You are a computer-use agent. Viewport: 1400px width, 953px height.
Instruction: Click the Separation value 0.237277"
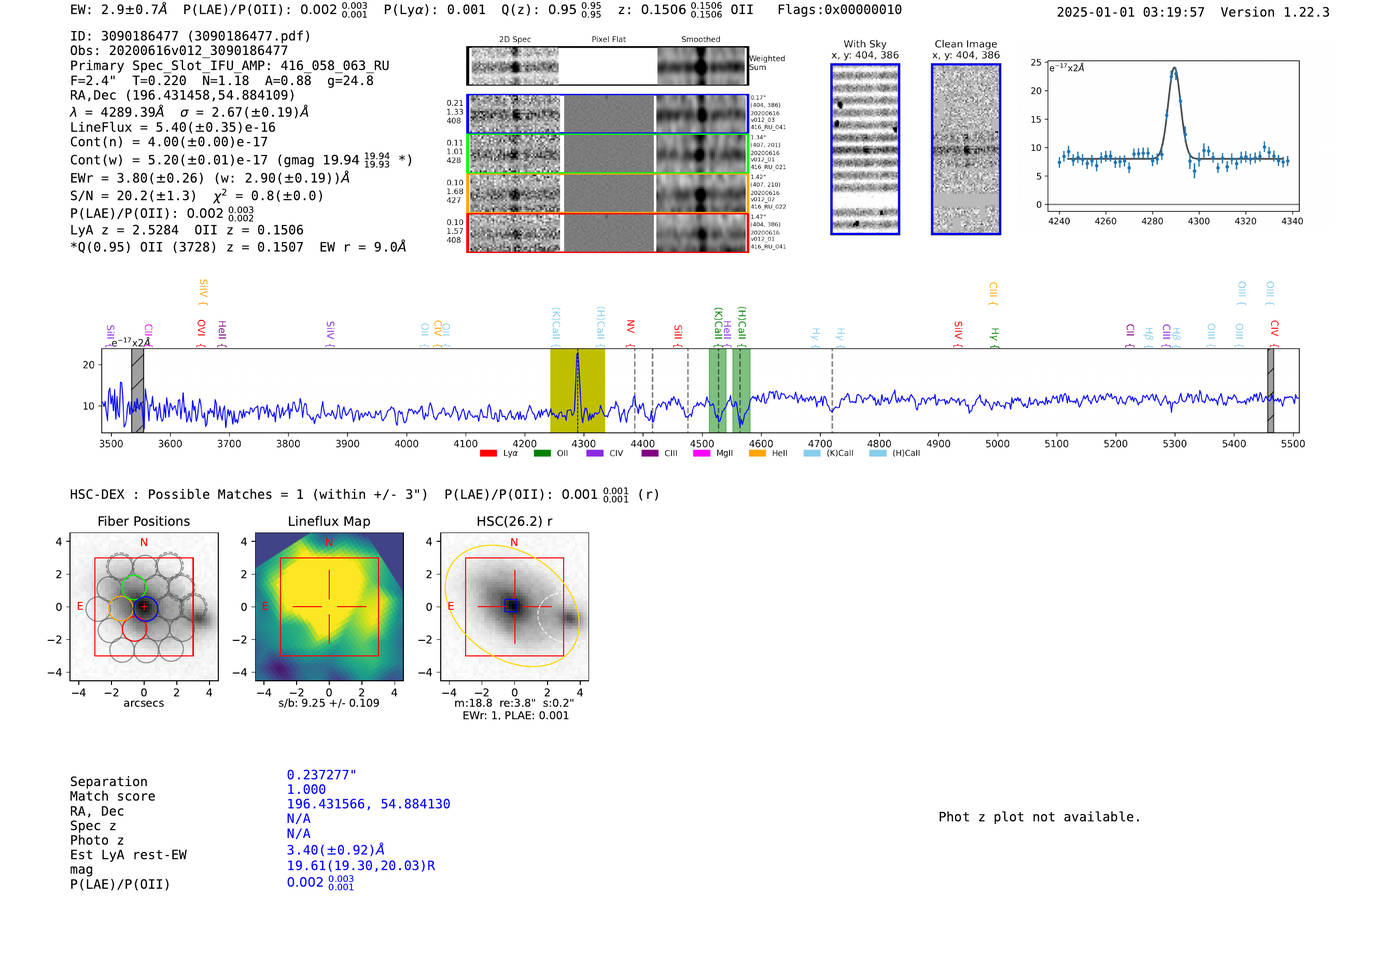322,775
